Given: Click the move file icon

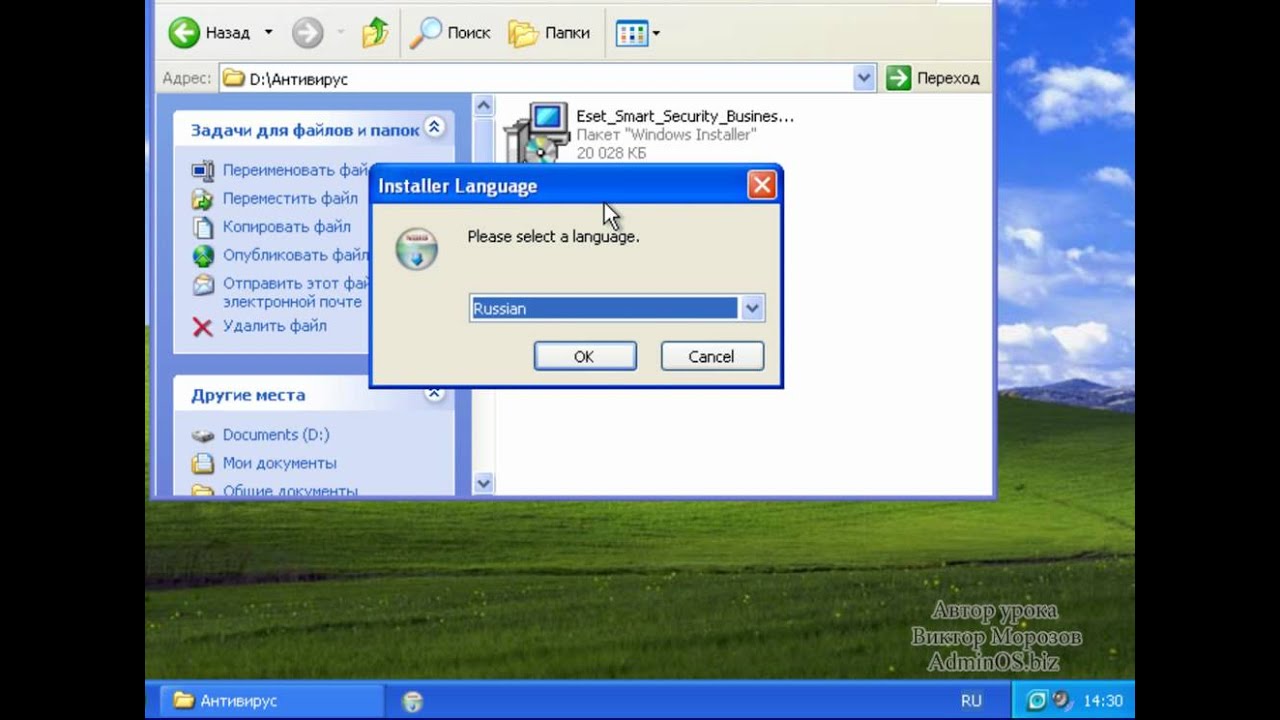Looking at the screenshot, I should (x=203, y=198).
